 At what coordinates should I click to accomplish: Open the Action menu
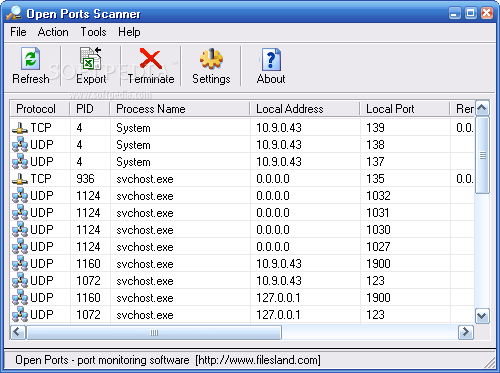pyautogui.click(x=53, y=32)
